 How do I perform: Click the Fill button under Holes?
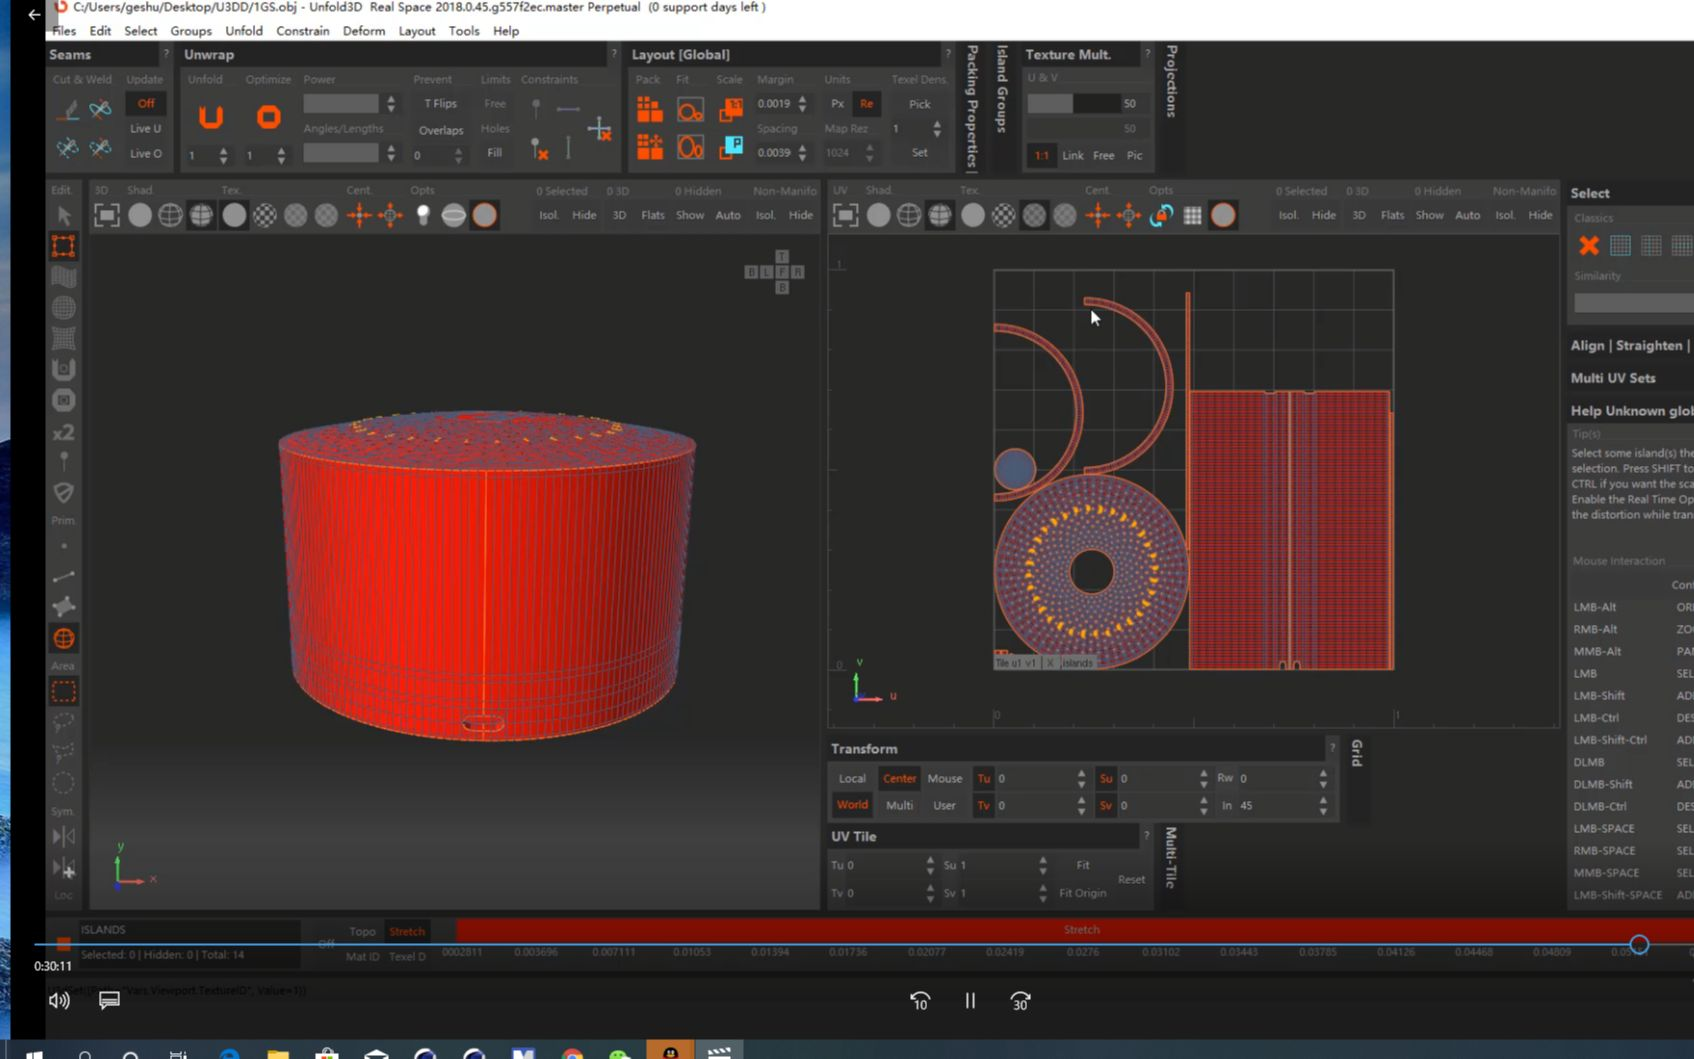click(494, 152)
